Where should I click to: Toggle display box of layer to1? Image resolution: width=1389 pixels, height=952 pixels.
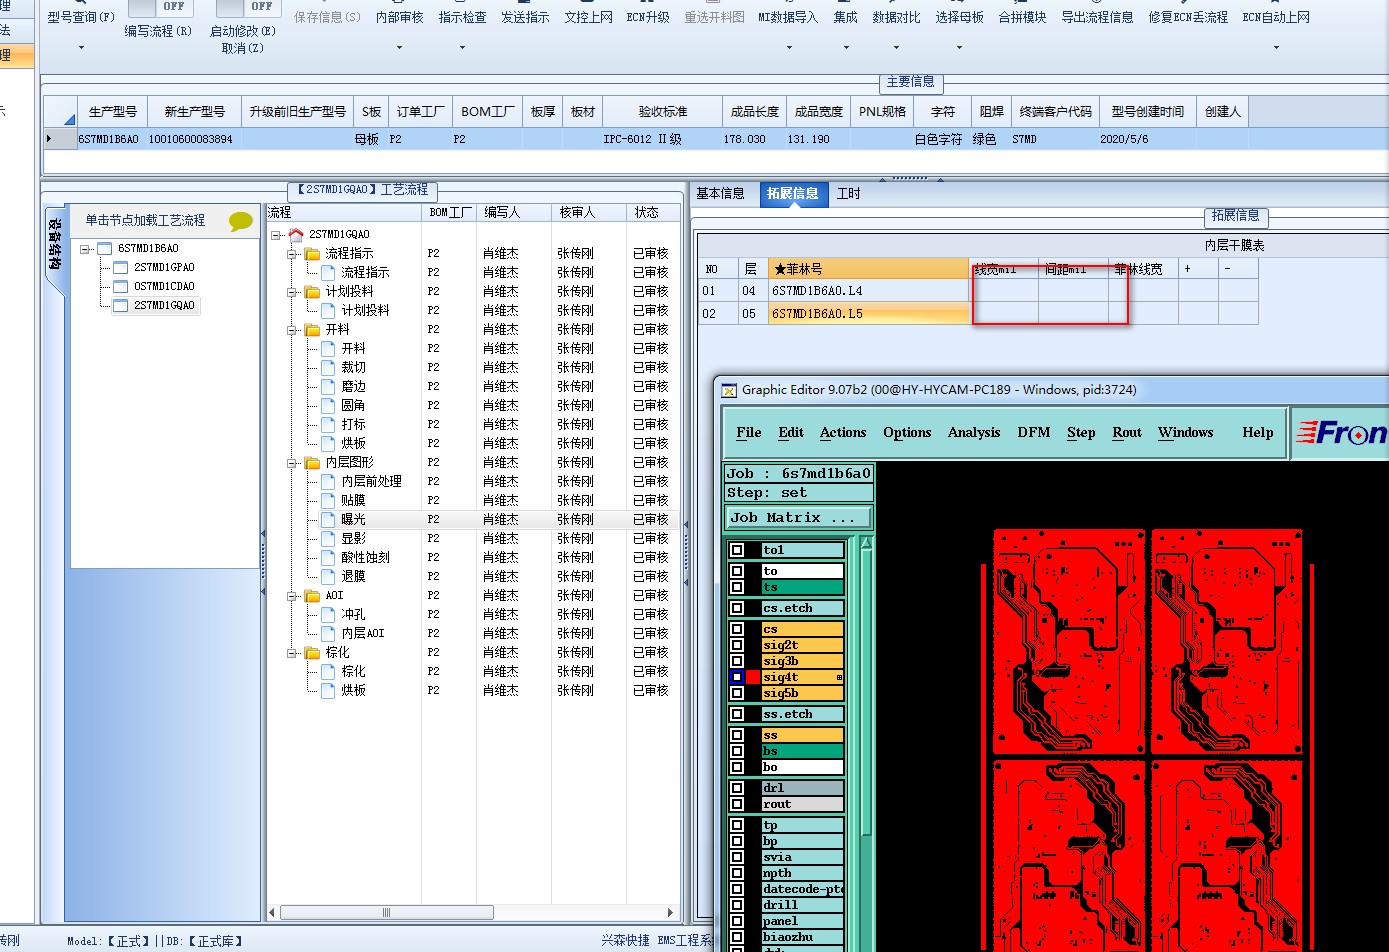(x=737, y=550)
